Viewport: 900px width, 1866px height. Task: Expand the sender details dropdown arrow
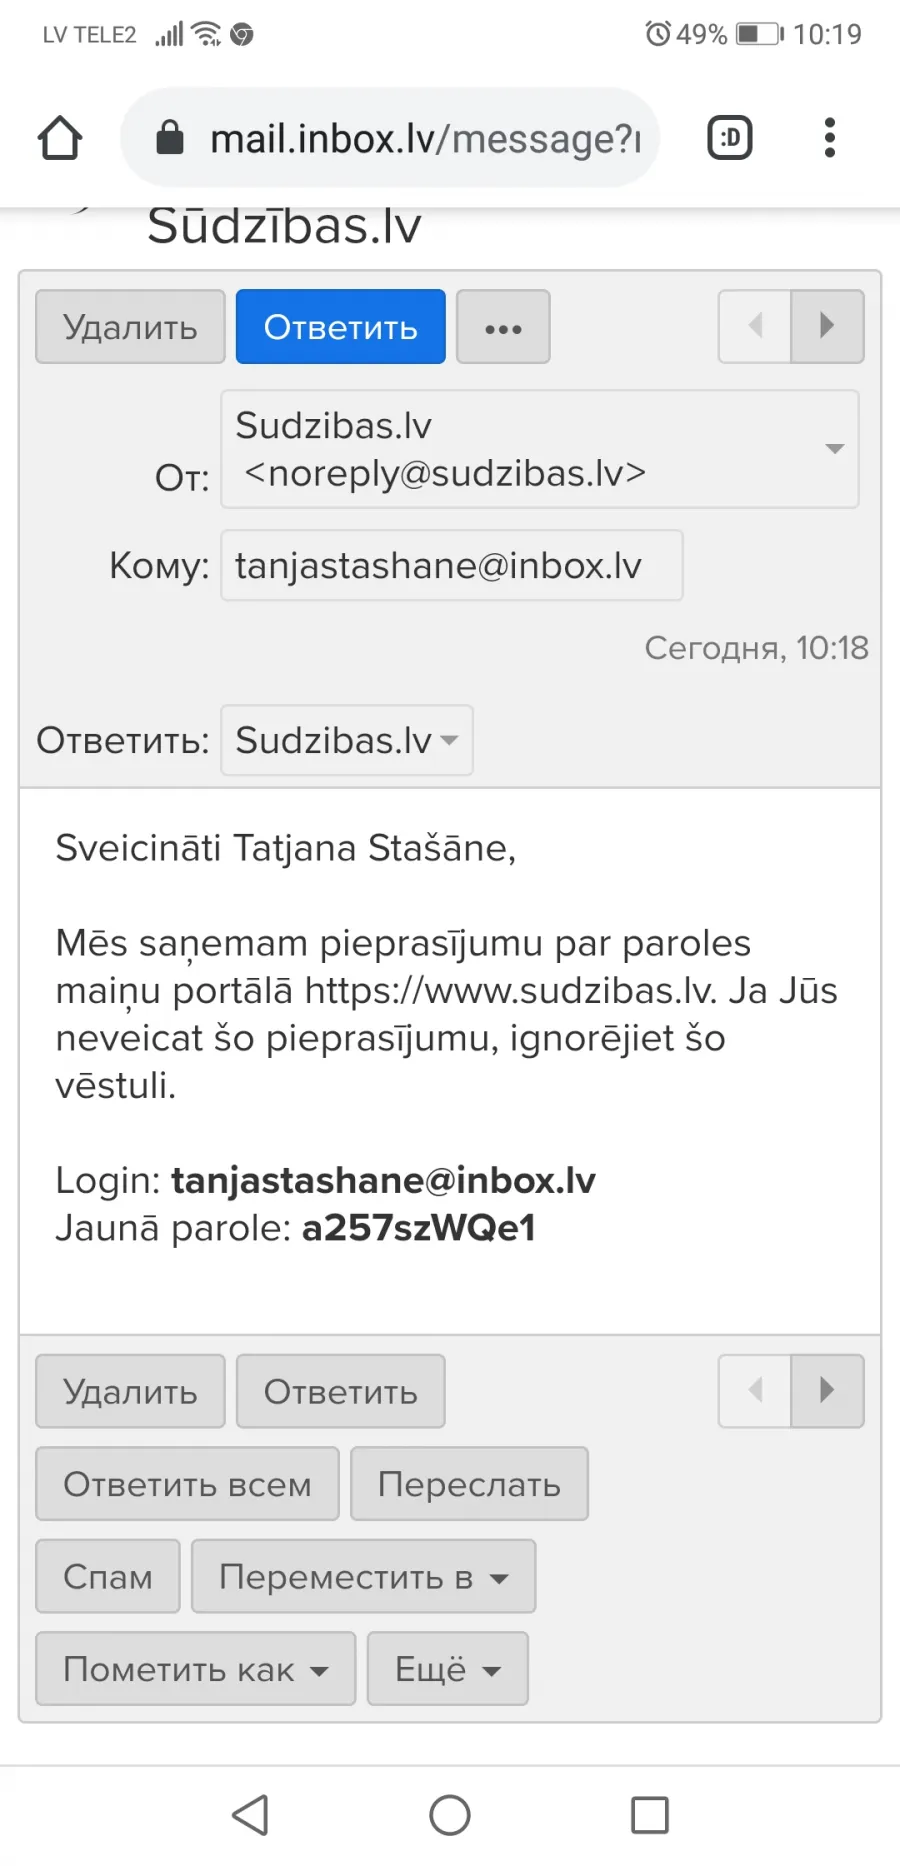(834, 449)
